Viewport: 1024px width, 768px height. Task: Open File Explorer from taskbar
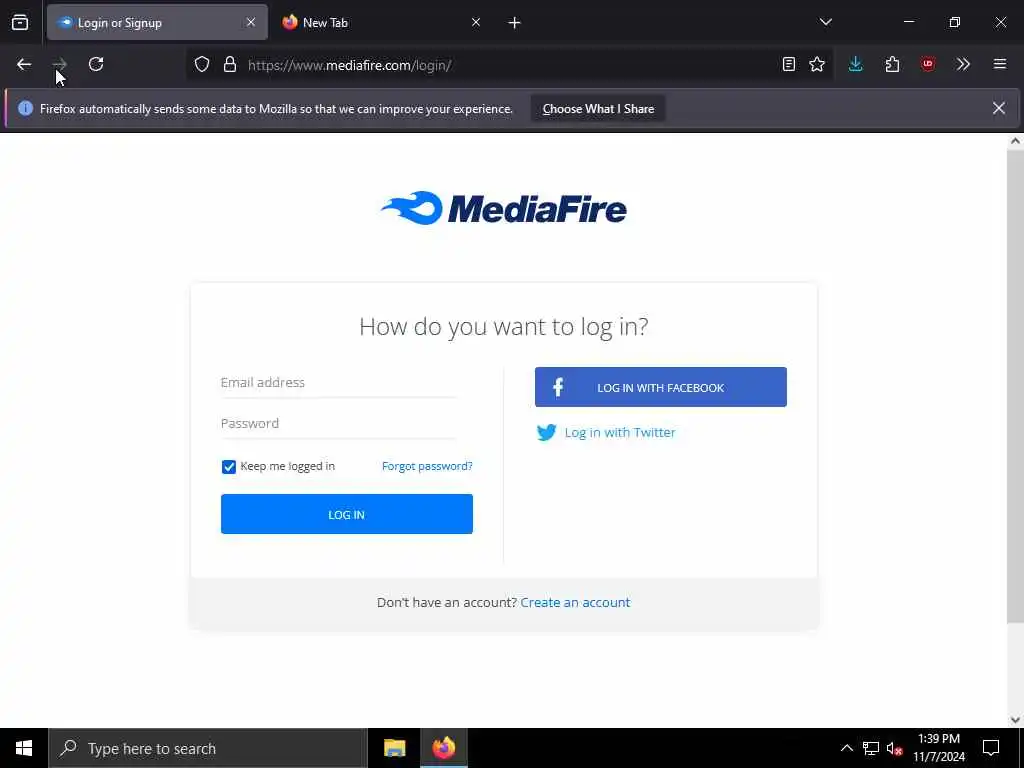coord(394,748)
